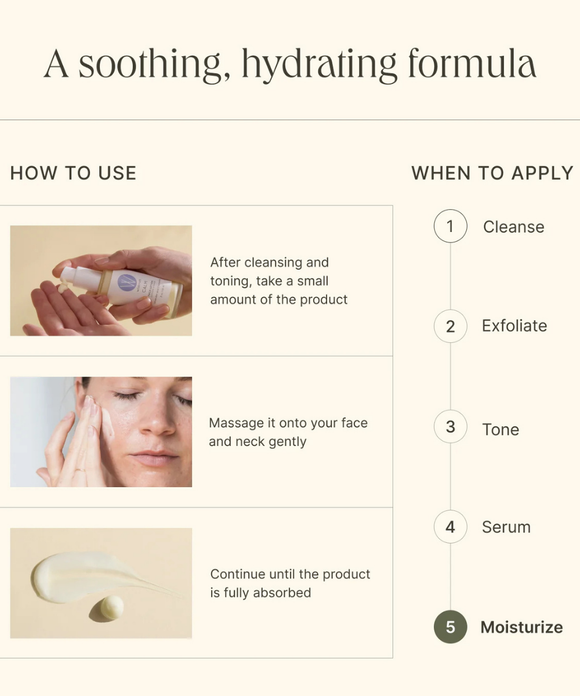The image size is (580, 696).
Task: Click 'Massage it onto your face' text
Action: [288, 432]
